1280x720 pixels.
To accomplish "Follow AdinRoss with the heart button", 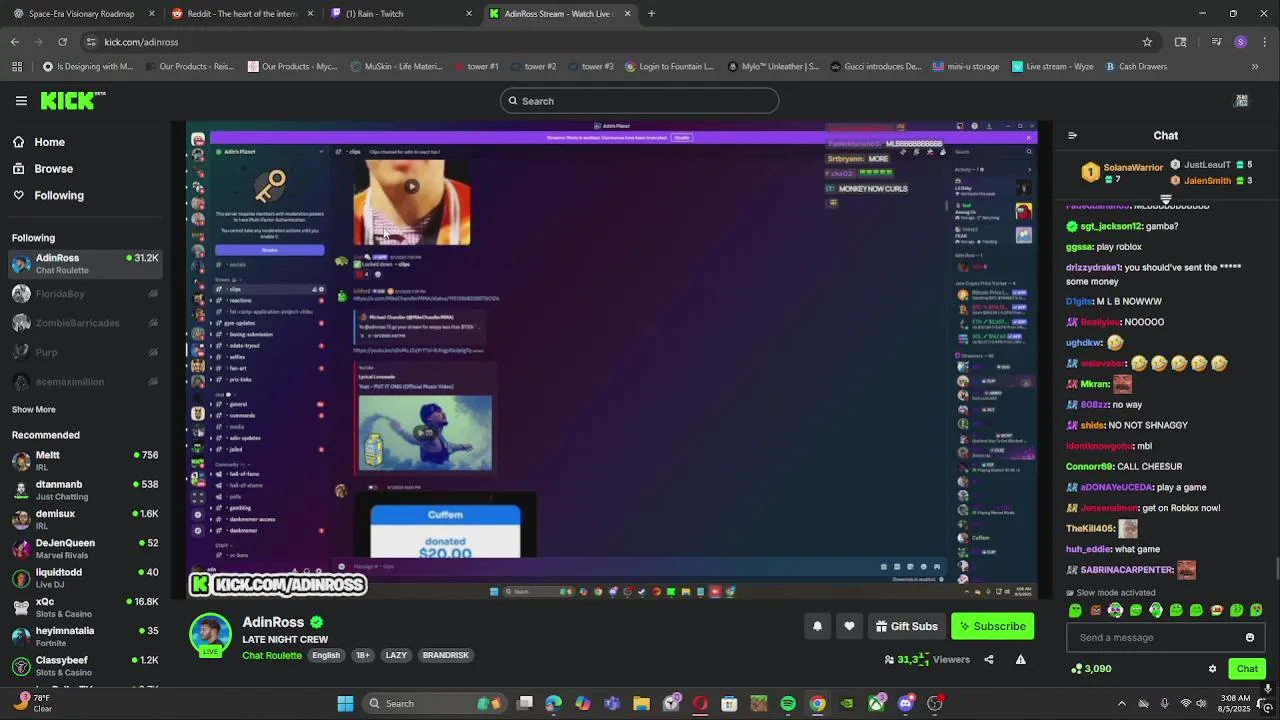I will pos(849,627).
